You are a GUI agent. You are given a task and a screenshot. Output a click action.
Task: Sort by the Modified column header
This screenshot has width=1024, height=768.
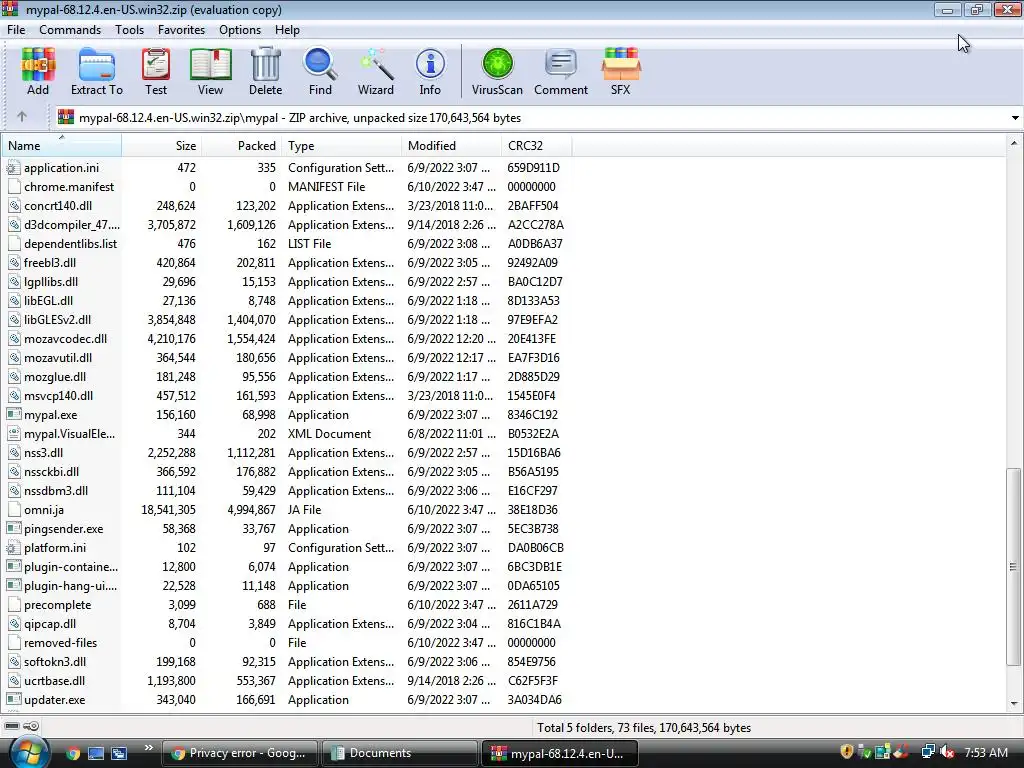pyautogui.click(x=451, y=146)
